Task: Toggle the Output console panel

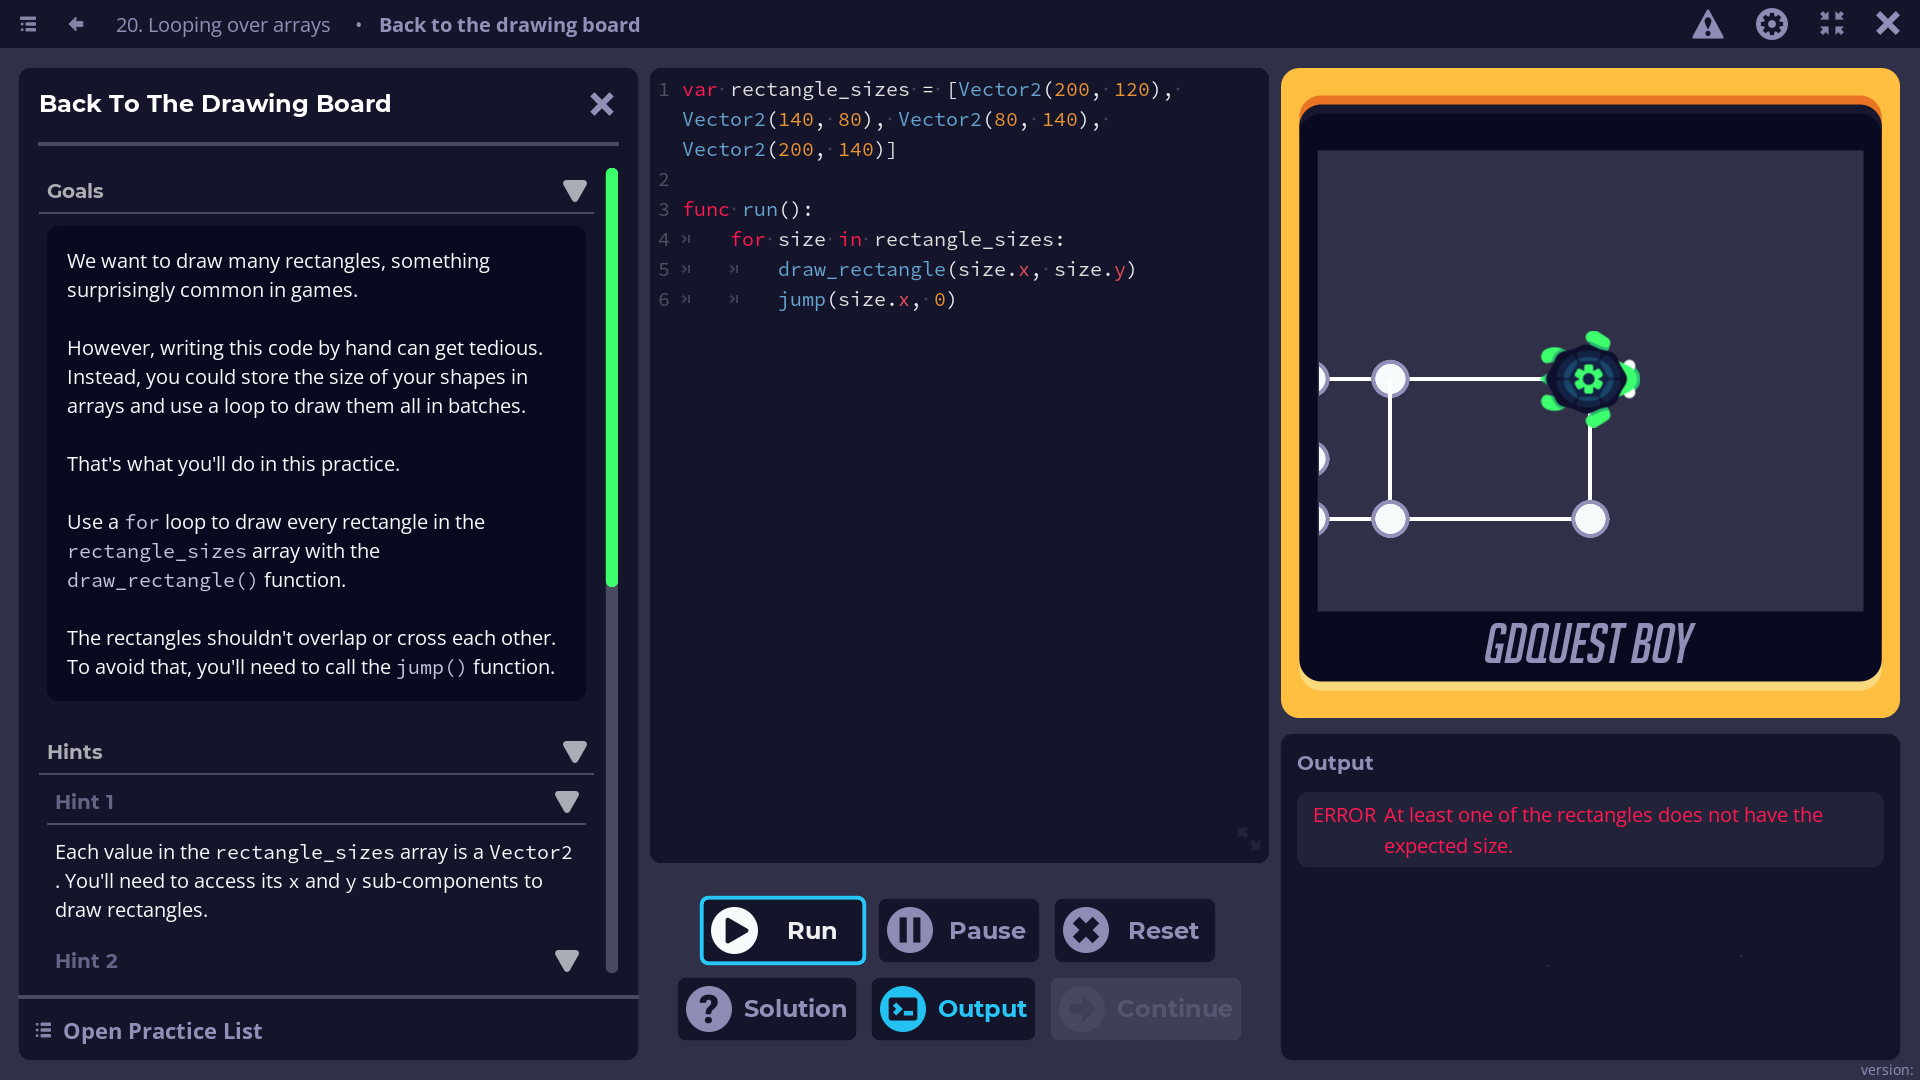Action: [x=953, y=1009]
